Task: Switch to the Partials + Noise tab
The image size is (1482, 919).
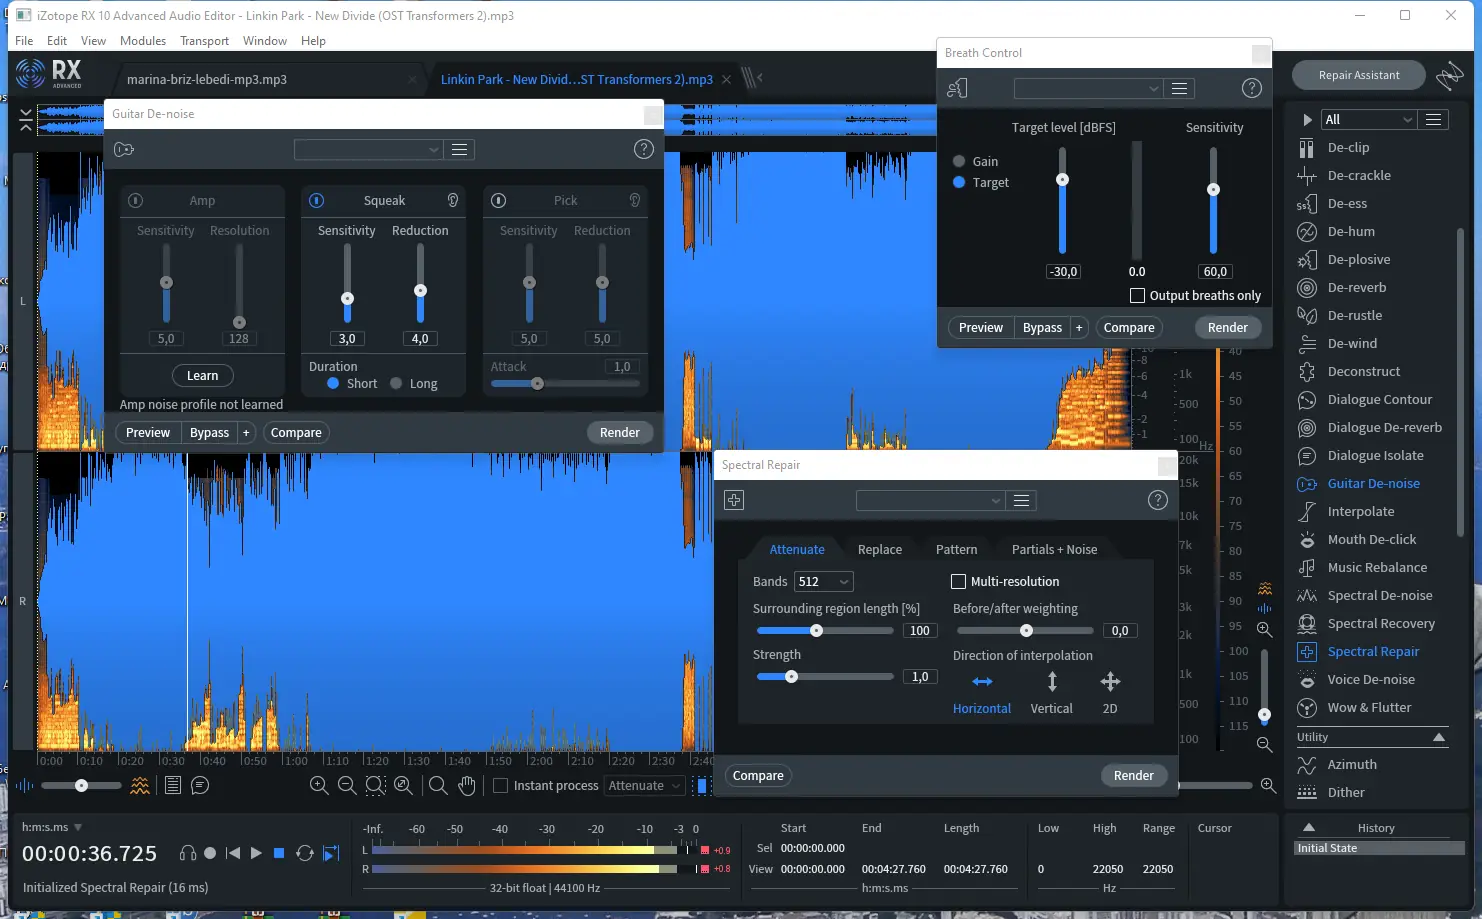Action: [x=1054, y=549]
